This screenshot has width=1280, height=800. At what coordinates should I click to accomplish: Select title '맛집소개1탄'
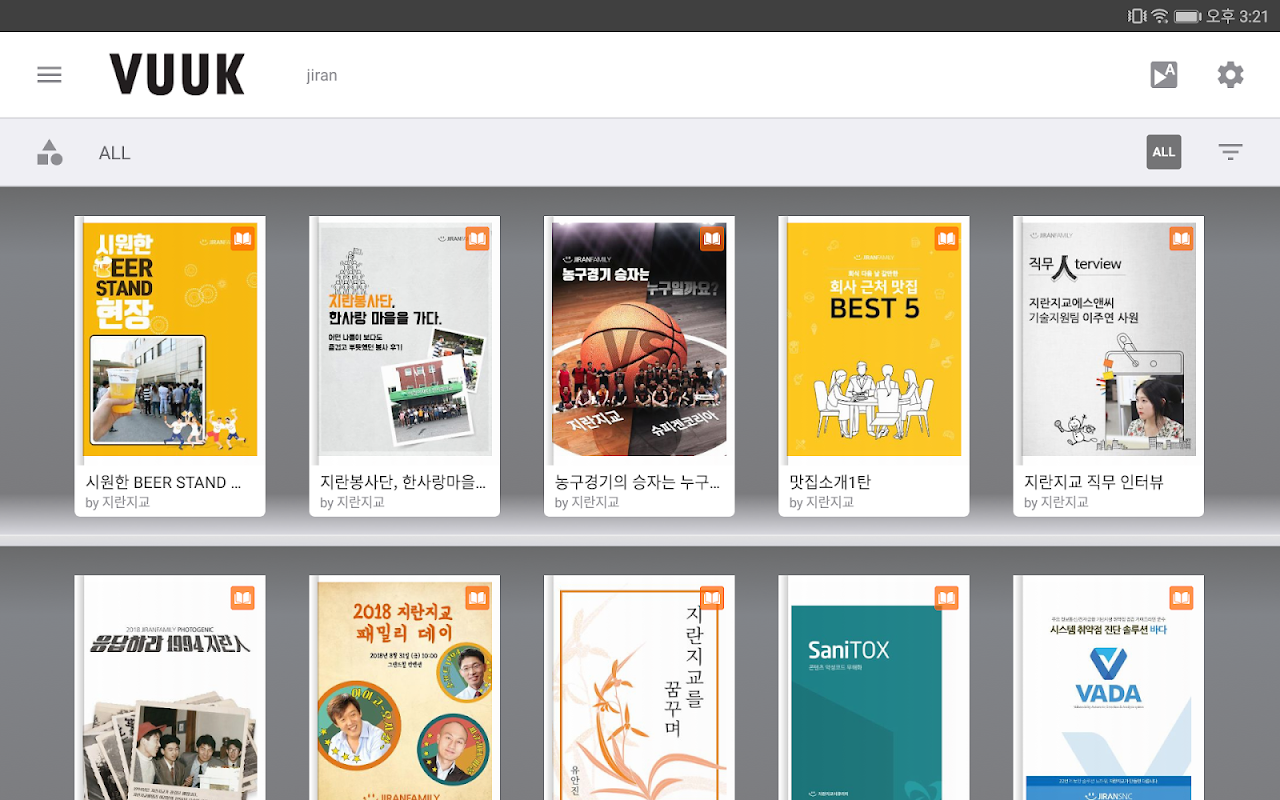[830, 482]
